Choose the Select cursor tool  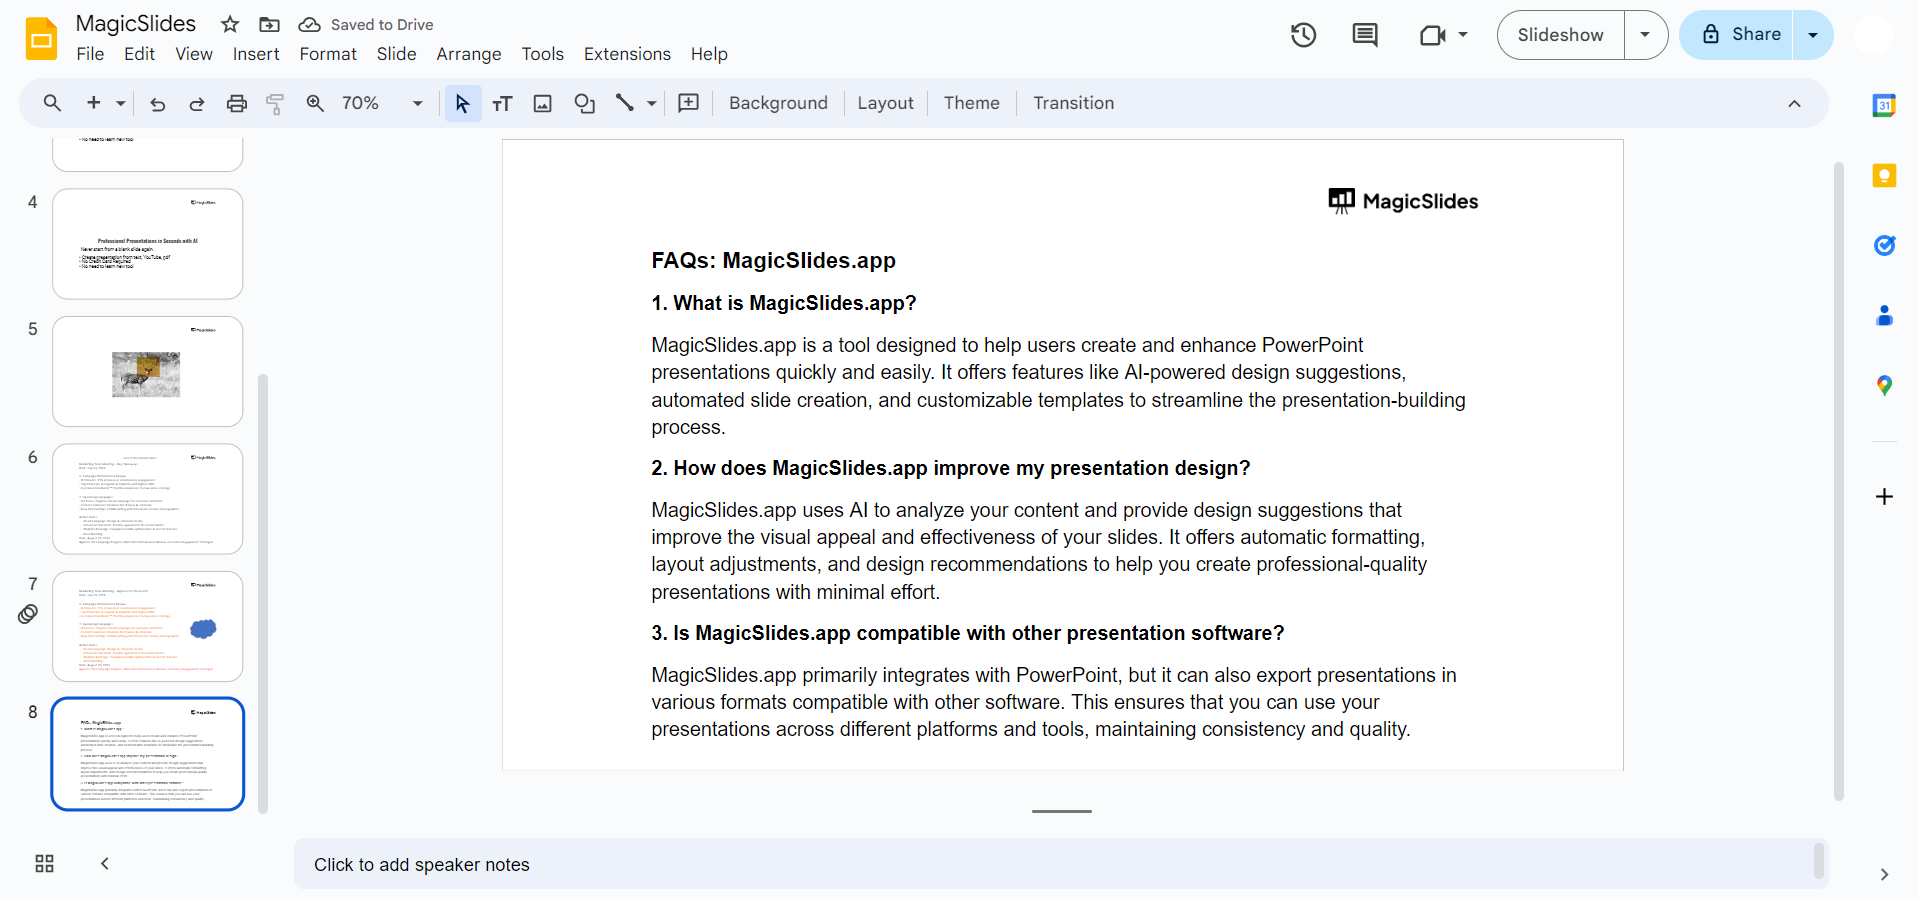coord(462,103)
